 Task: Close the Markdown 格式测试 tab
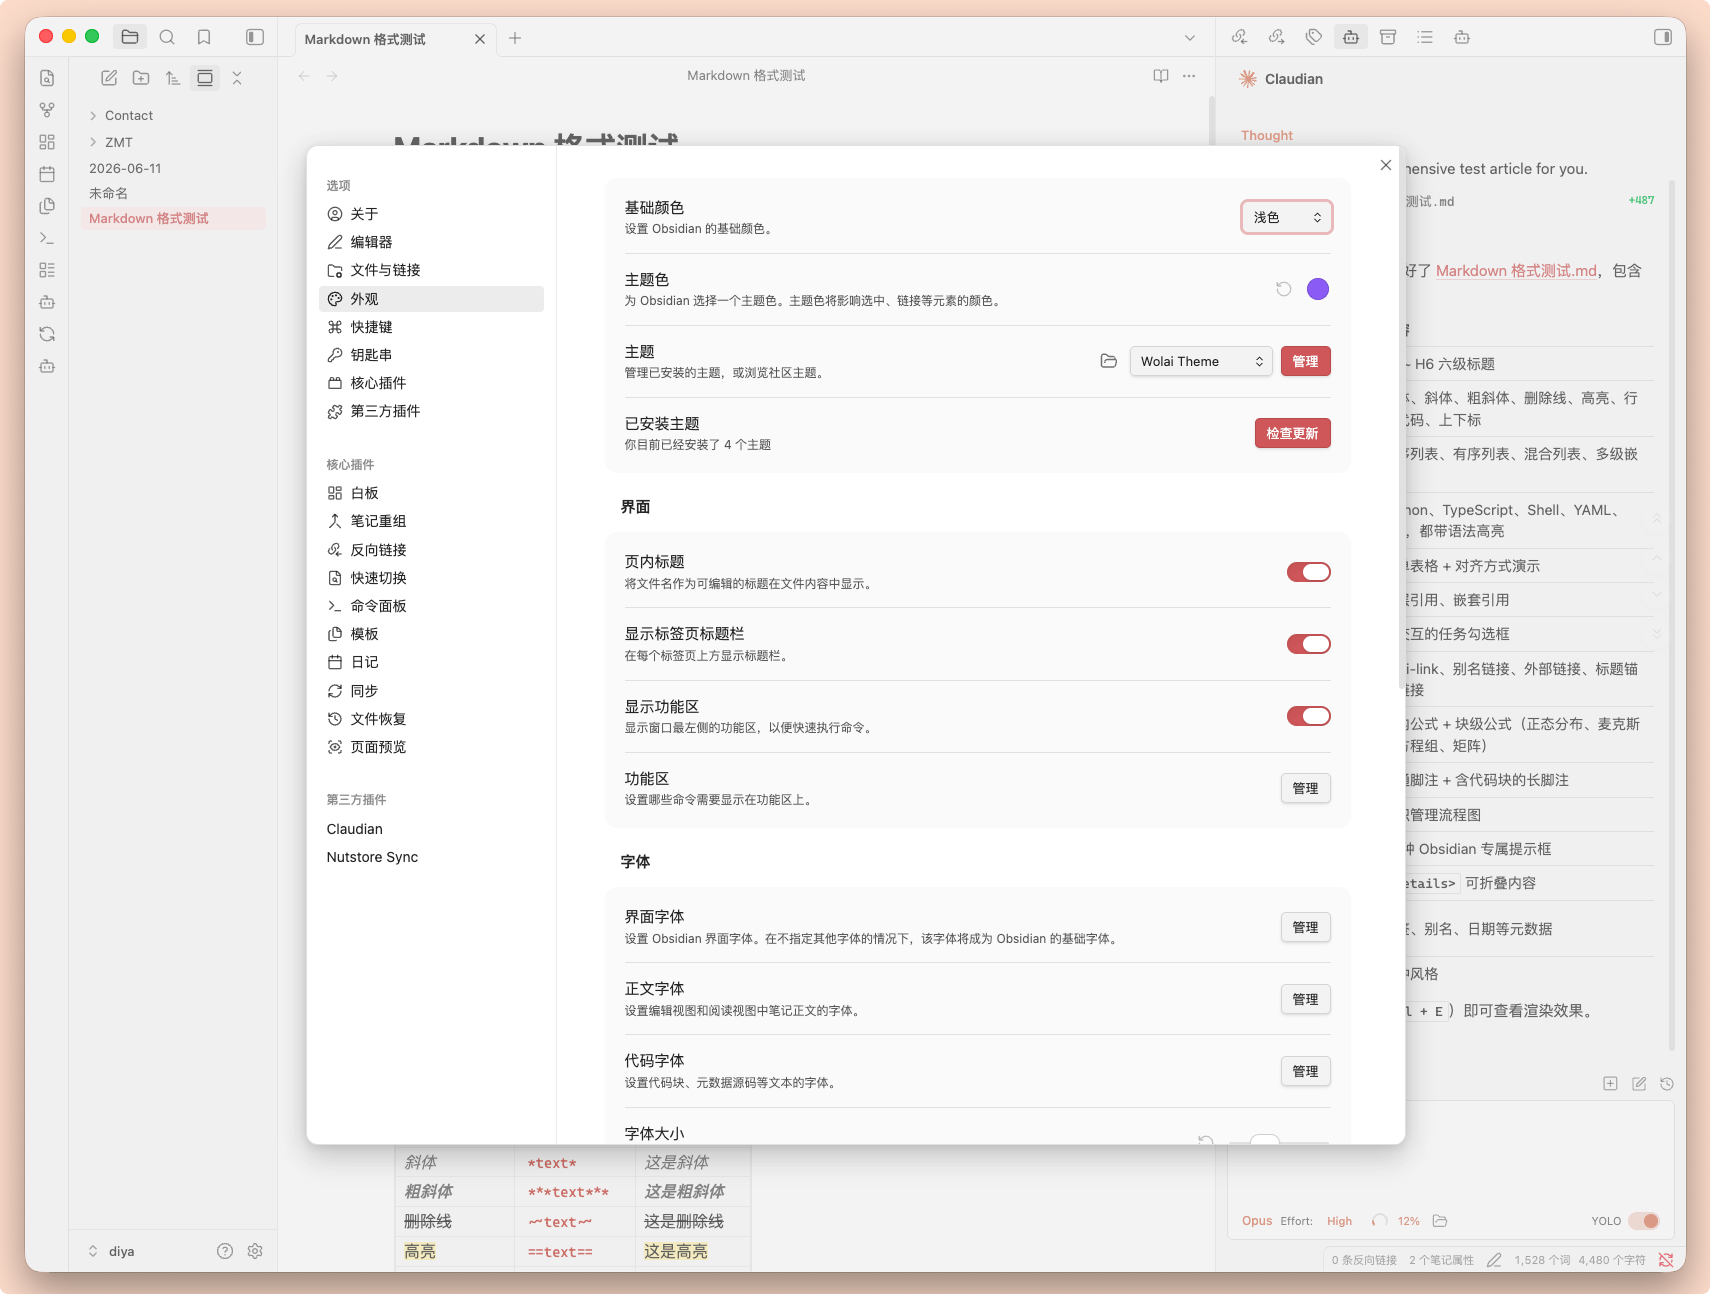coord(480,39)
